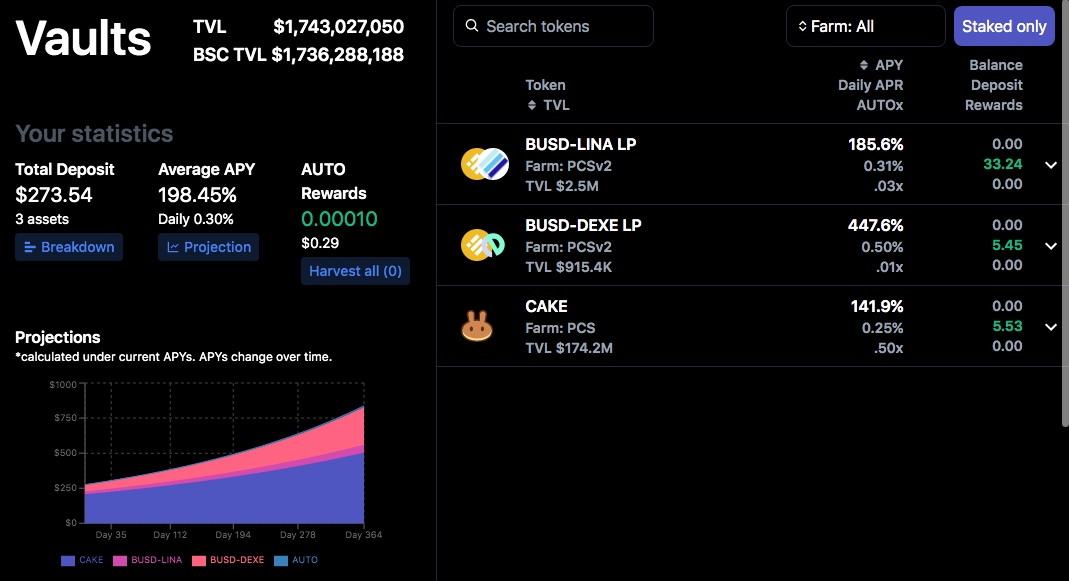Click the Average APY 198.45% value
1069x581 pixels.
[197, 195]
